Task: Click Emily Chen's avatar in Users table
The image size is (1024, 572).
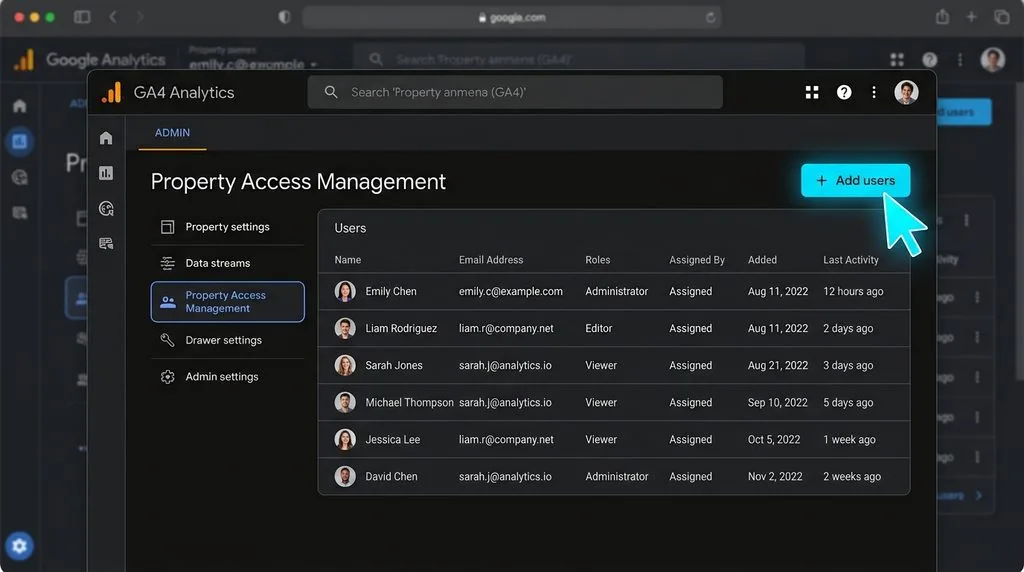Action: tap(345, 291)
